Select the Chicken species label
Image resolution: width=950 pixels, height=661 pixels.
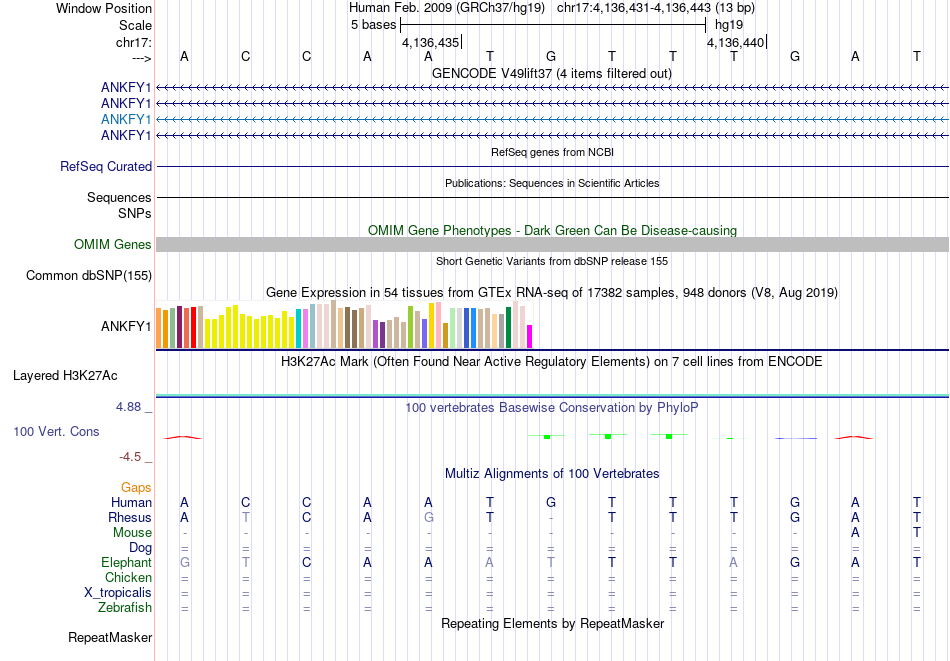pyautogui.click(x=128, y=577)
